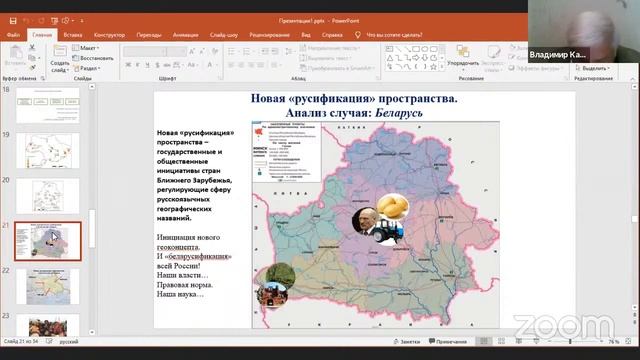Select the Triangle shape in shapes gallery
640x360 pixels.
389,58
